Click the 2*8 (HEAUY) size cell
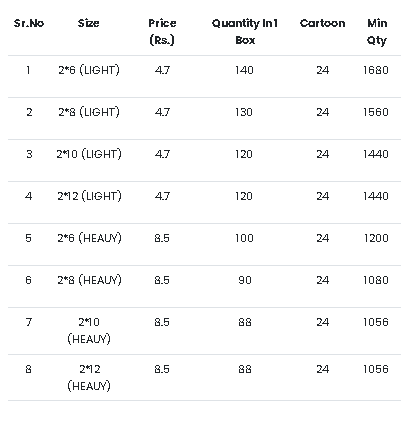 pos(89,280)
